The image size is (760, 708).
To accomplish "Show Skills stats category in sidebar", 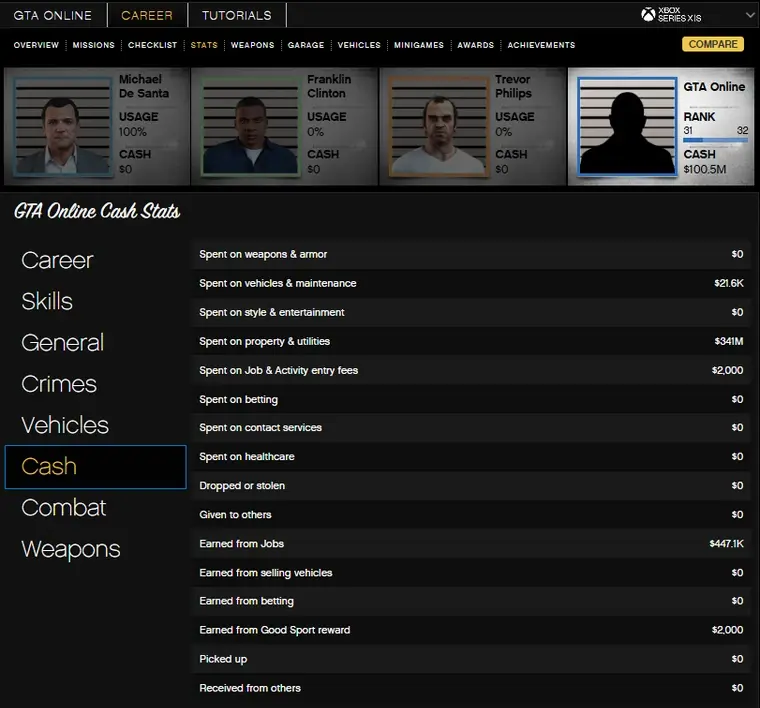I will coord(47,301).
